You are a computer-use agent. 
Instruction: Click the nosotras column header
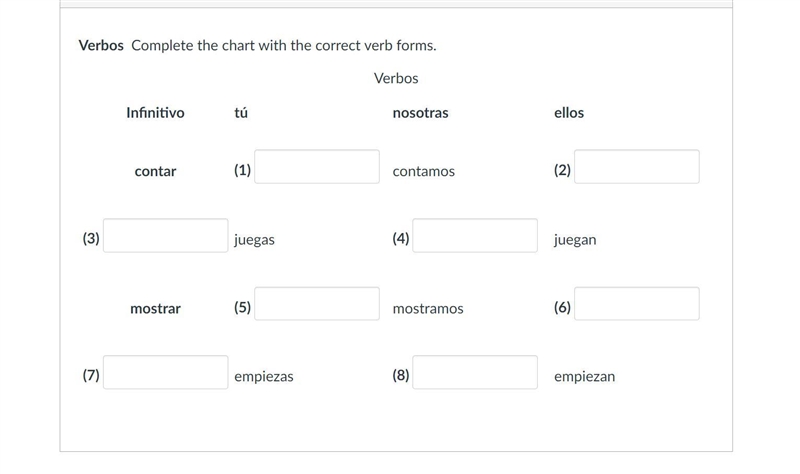[420, 113]
